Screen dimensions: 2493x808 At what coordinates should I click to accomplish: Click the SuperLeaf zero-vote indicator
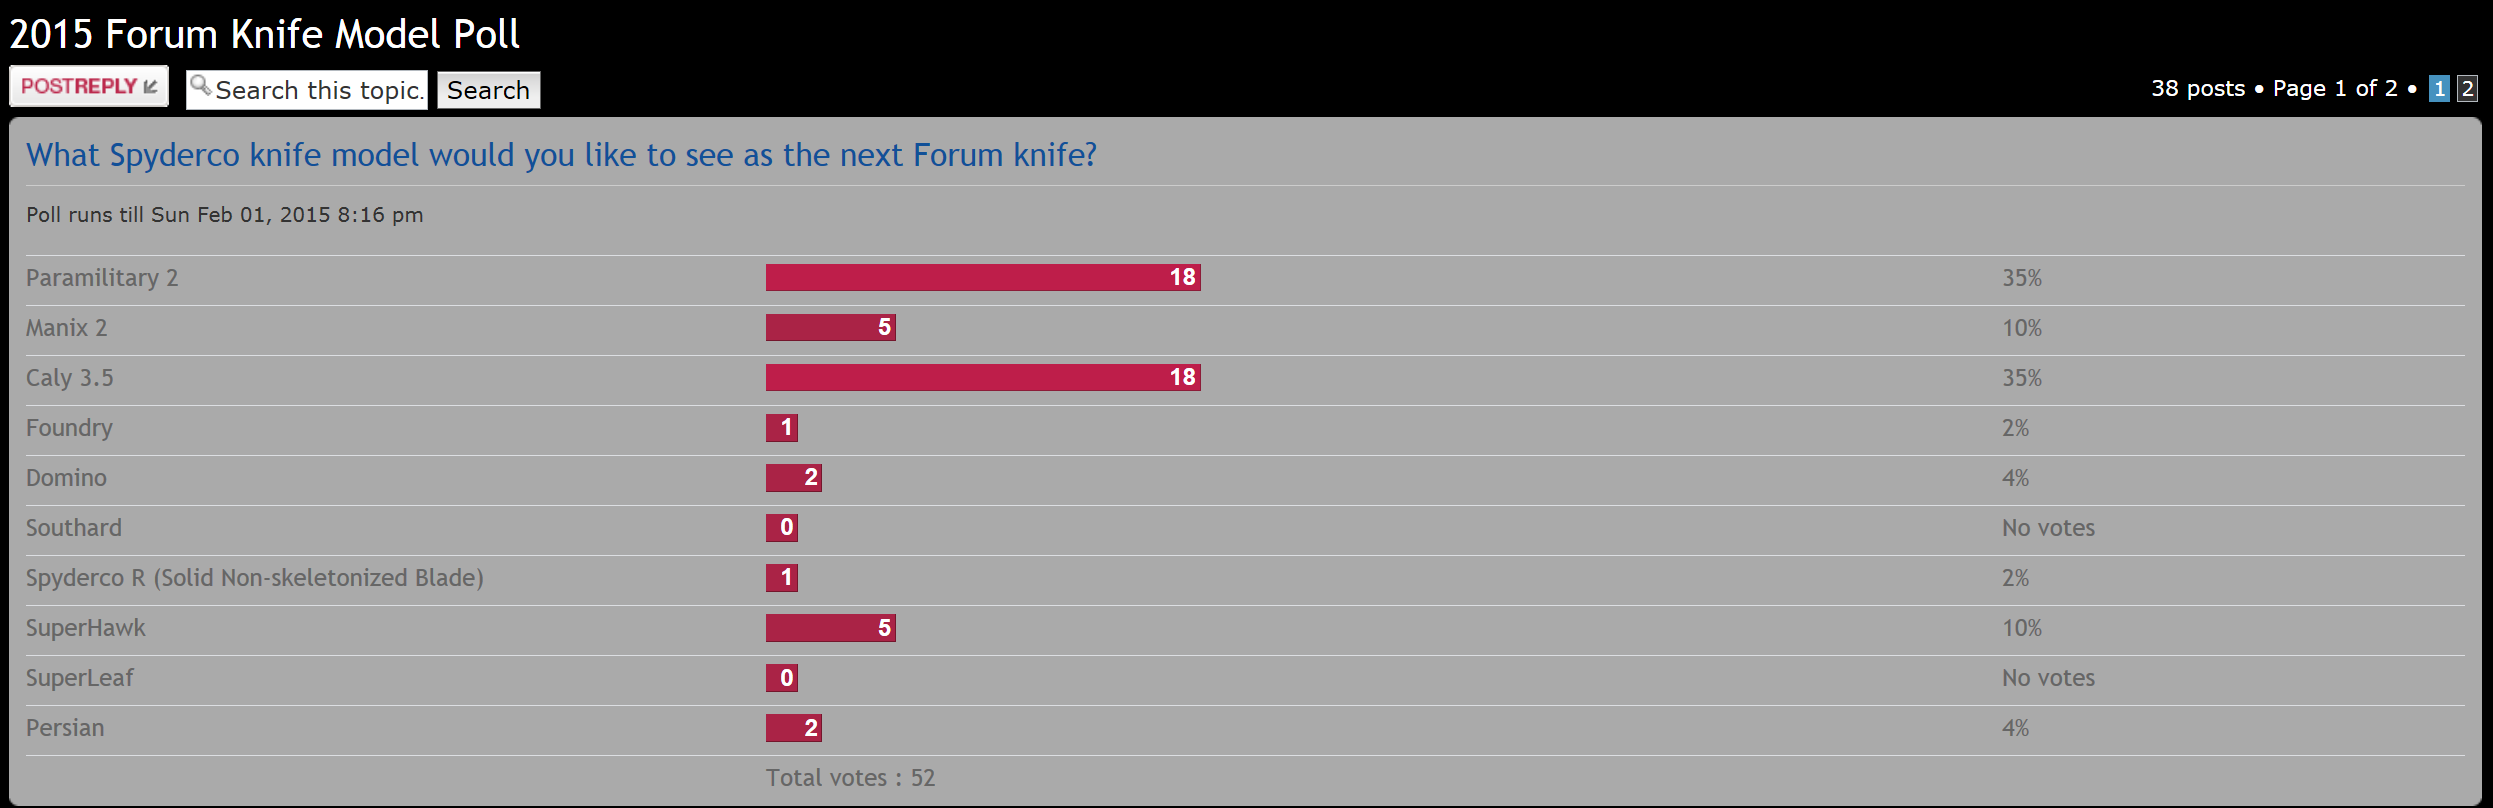[782, 678]
